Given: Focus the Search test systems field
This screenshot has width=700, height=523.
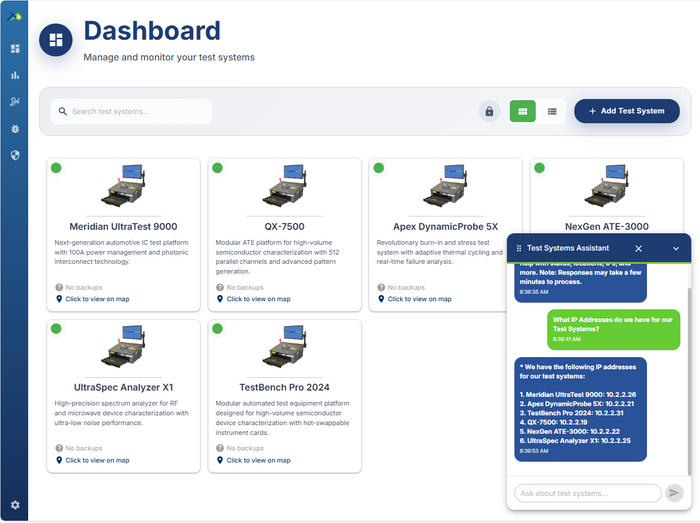Looking at the screenshot, I should 135,111.
